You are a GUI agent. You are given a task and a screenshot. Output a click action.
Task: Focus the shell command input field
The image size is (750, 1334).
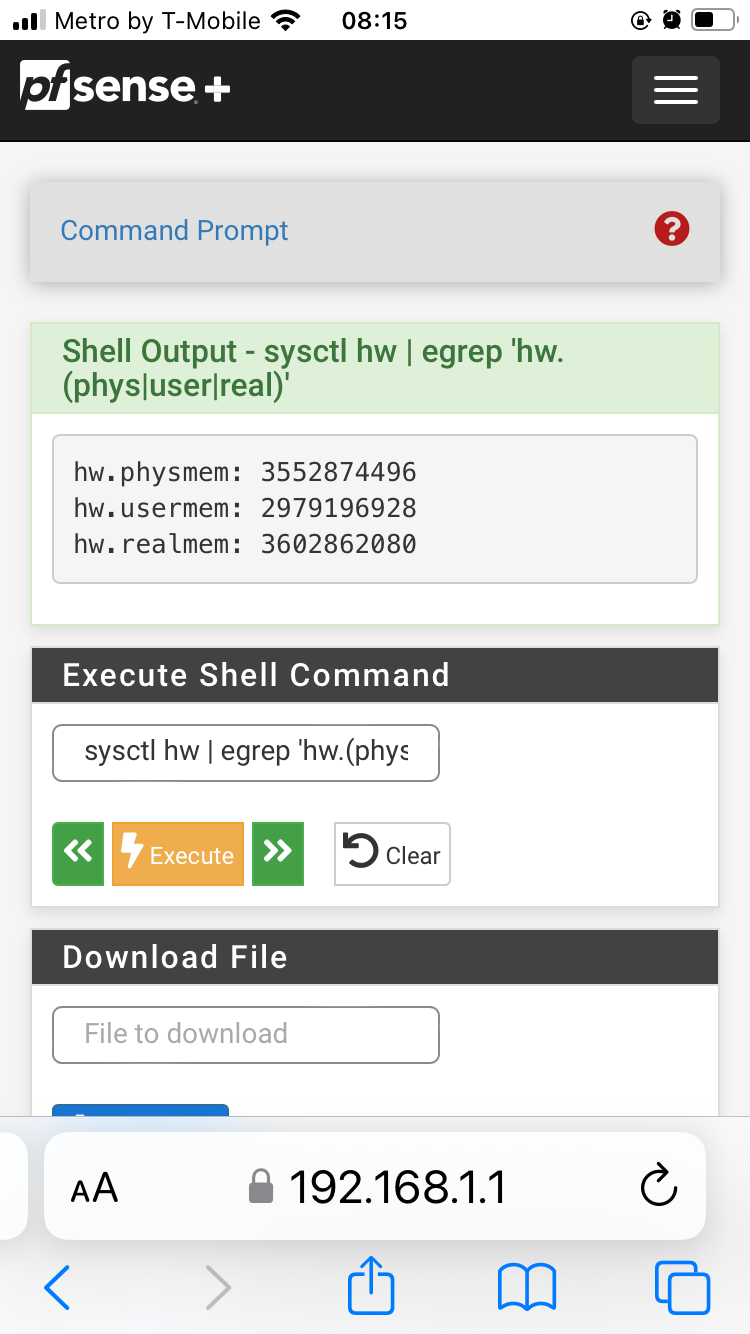coord(246,752)
